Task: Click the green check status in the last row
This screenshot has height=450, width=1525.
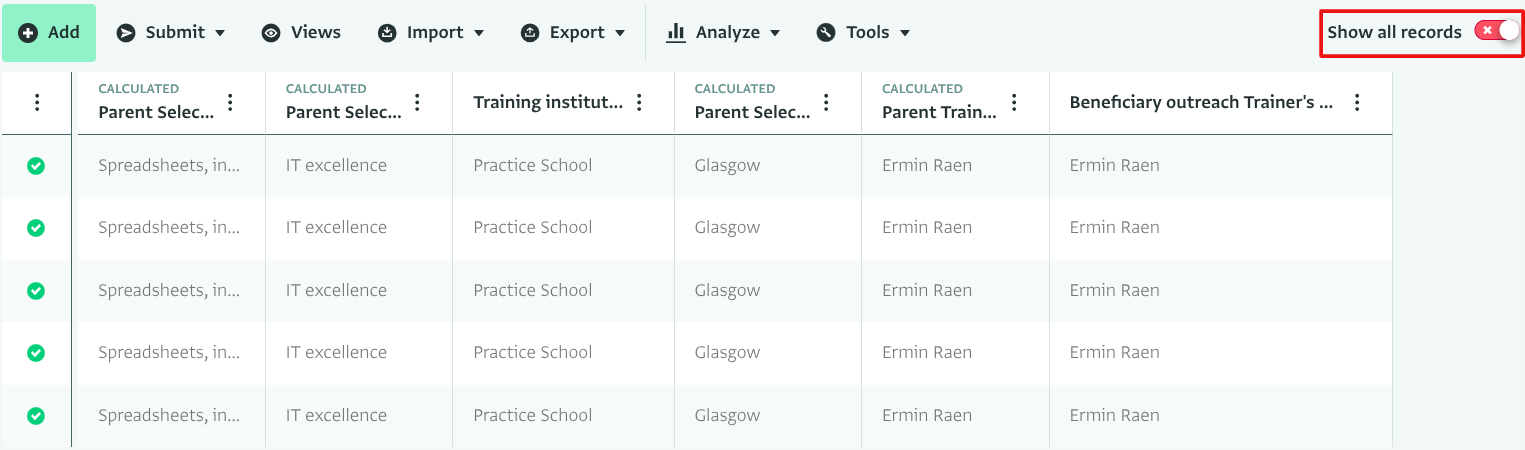Action: coord(36,416)
